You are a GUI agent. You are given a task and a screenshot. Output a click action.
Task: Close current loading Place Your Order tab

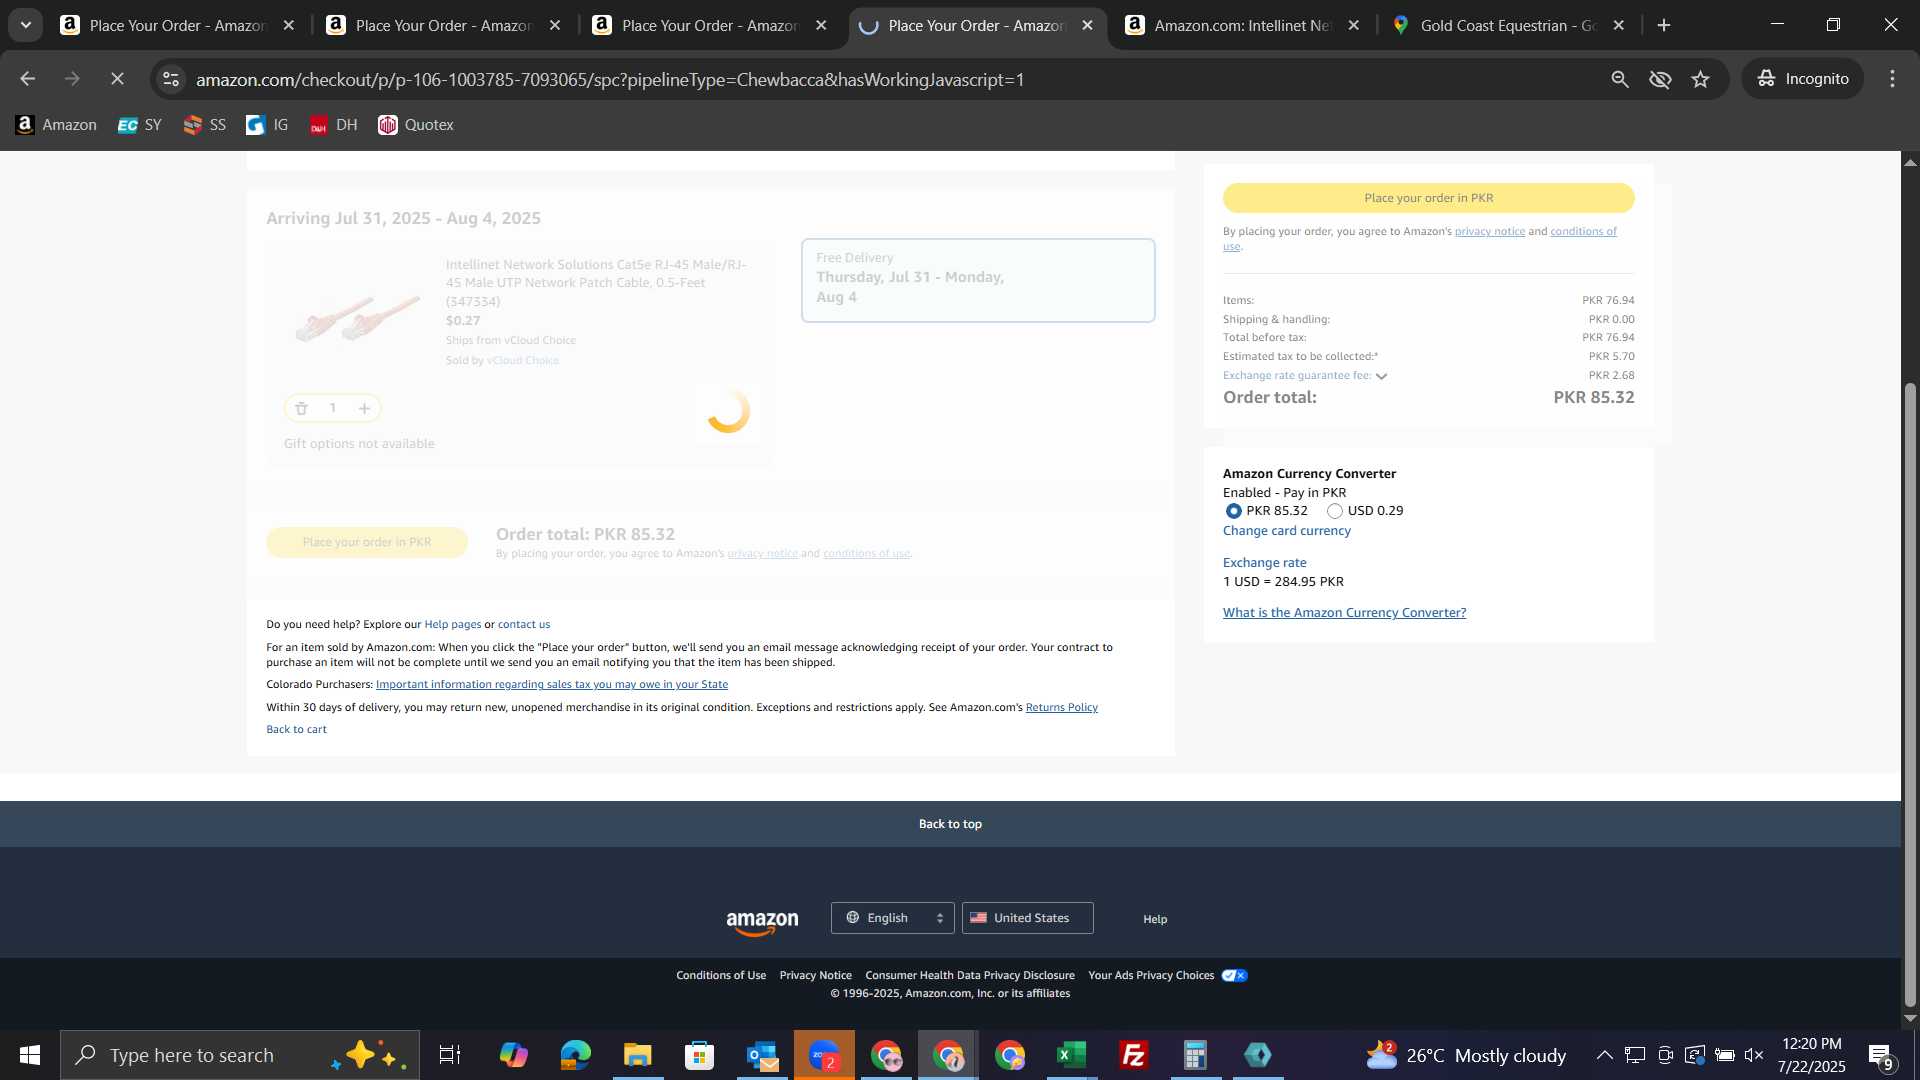point(1087,25)
